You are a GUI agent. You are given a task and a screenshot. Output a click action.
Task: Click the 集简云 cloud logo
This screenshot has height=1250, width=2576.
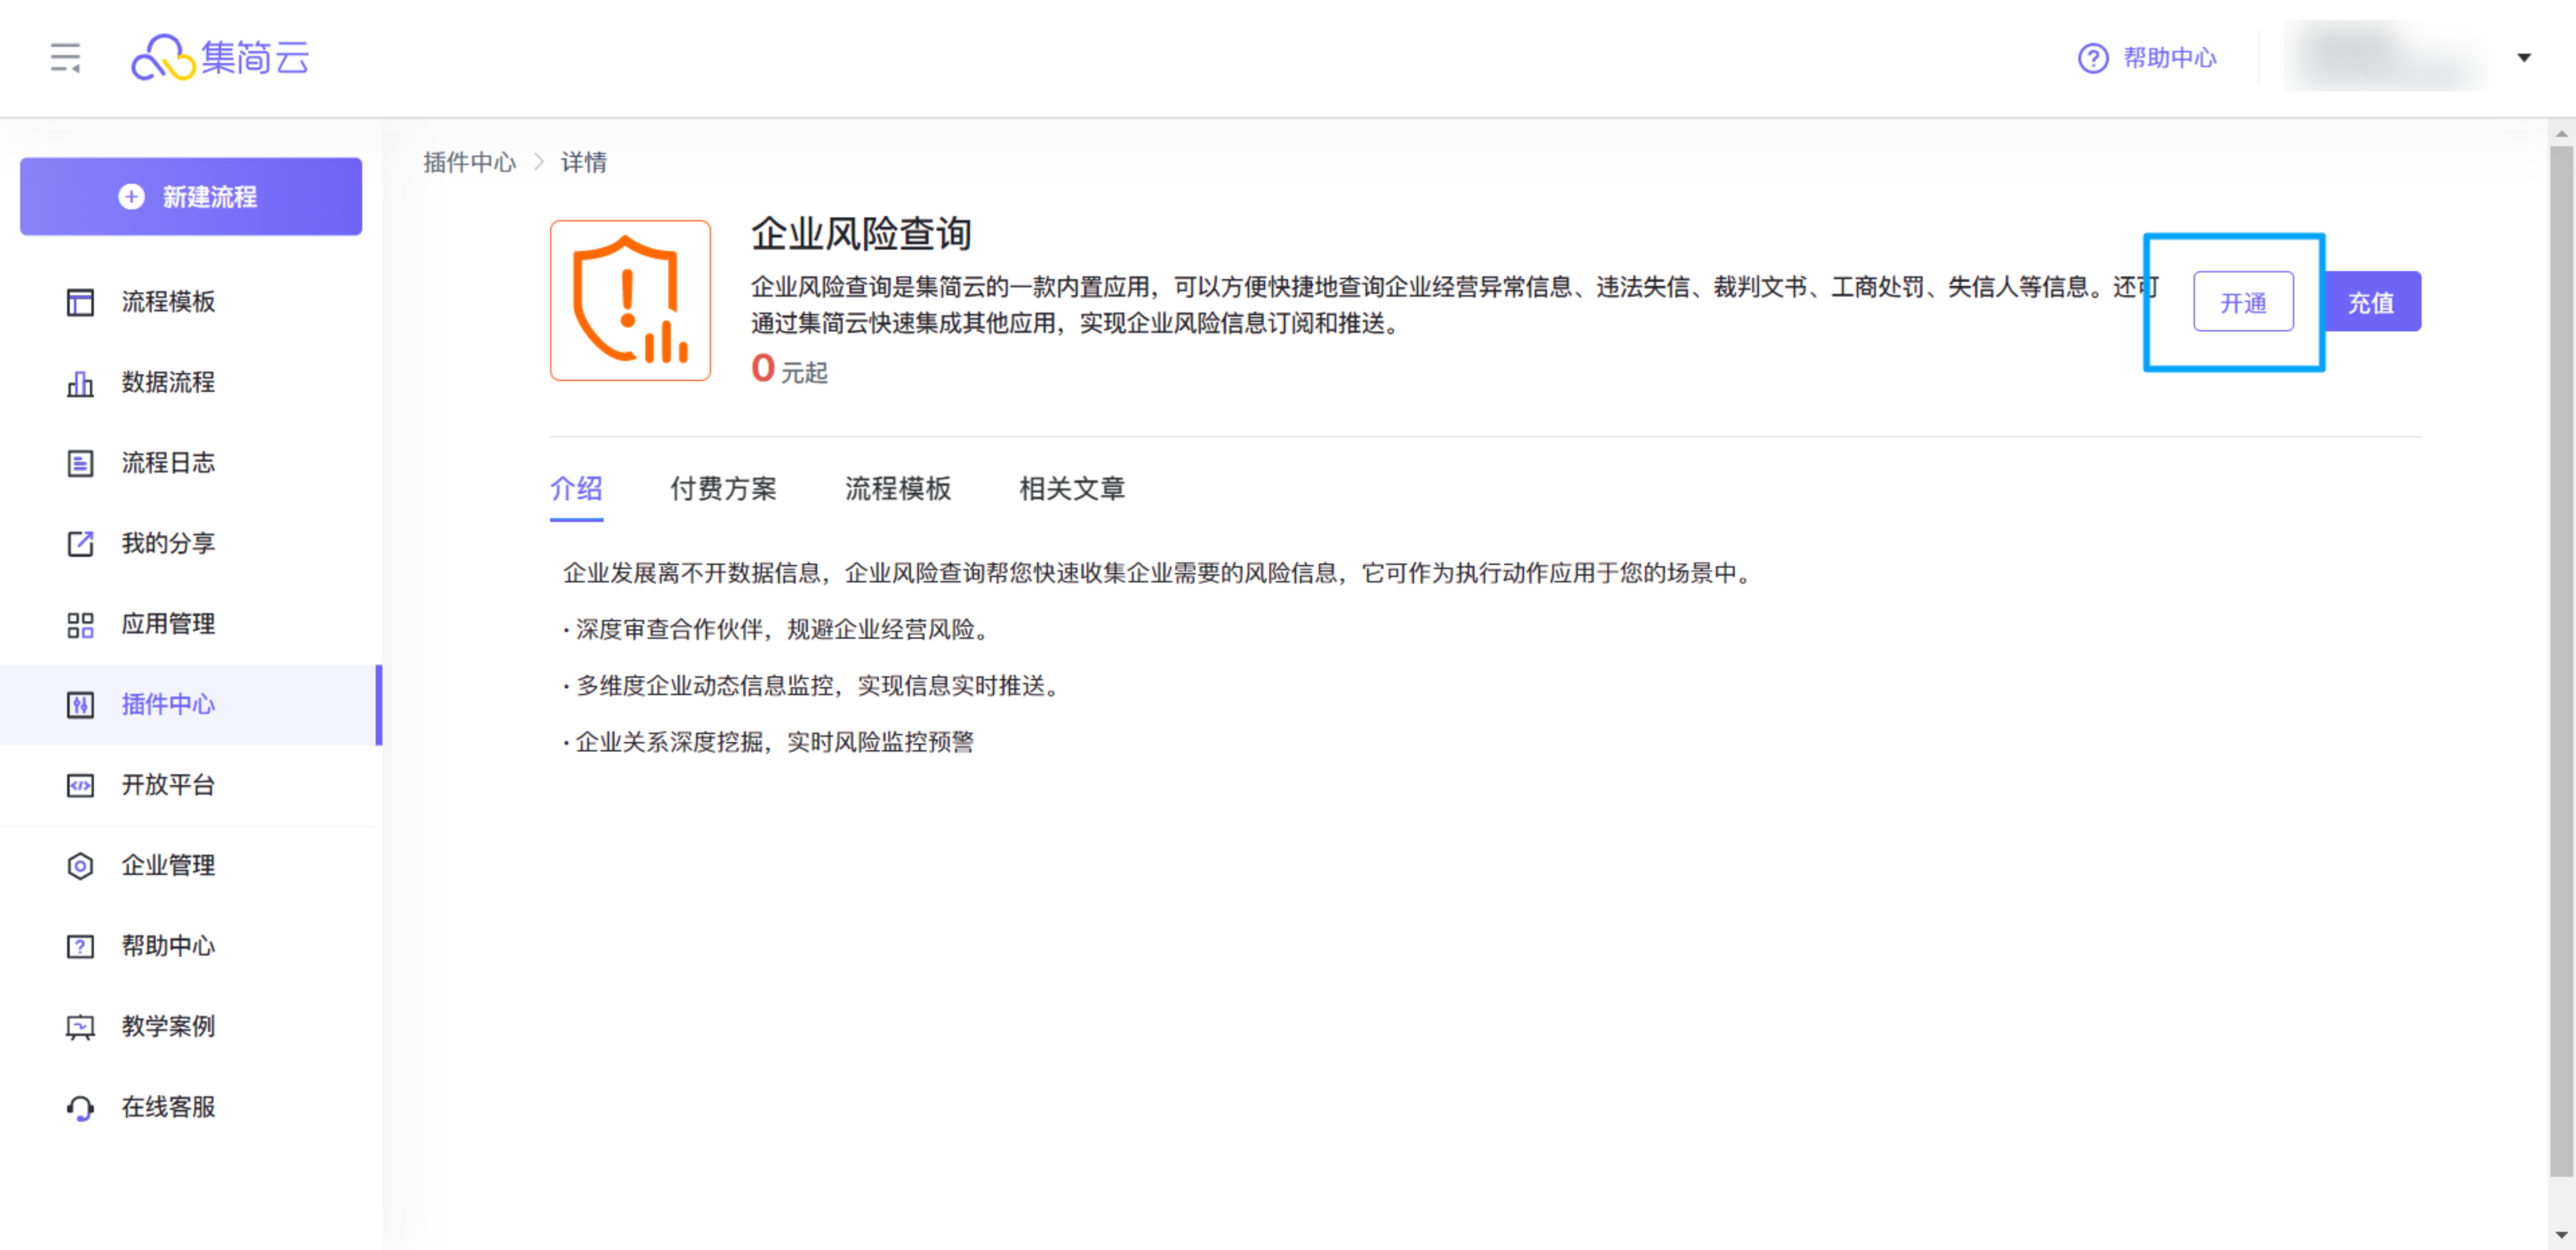pyautogui.click(x=220, y=58)
